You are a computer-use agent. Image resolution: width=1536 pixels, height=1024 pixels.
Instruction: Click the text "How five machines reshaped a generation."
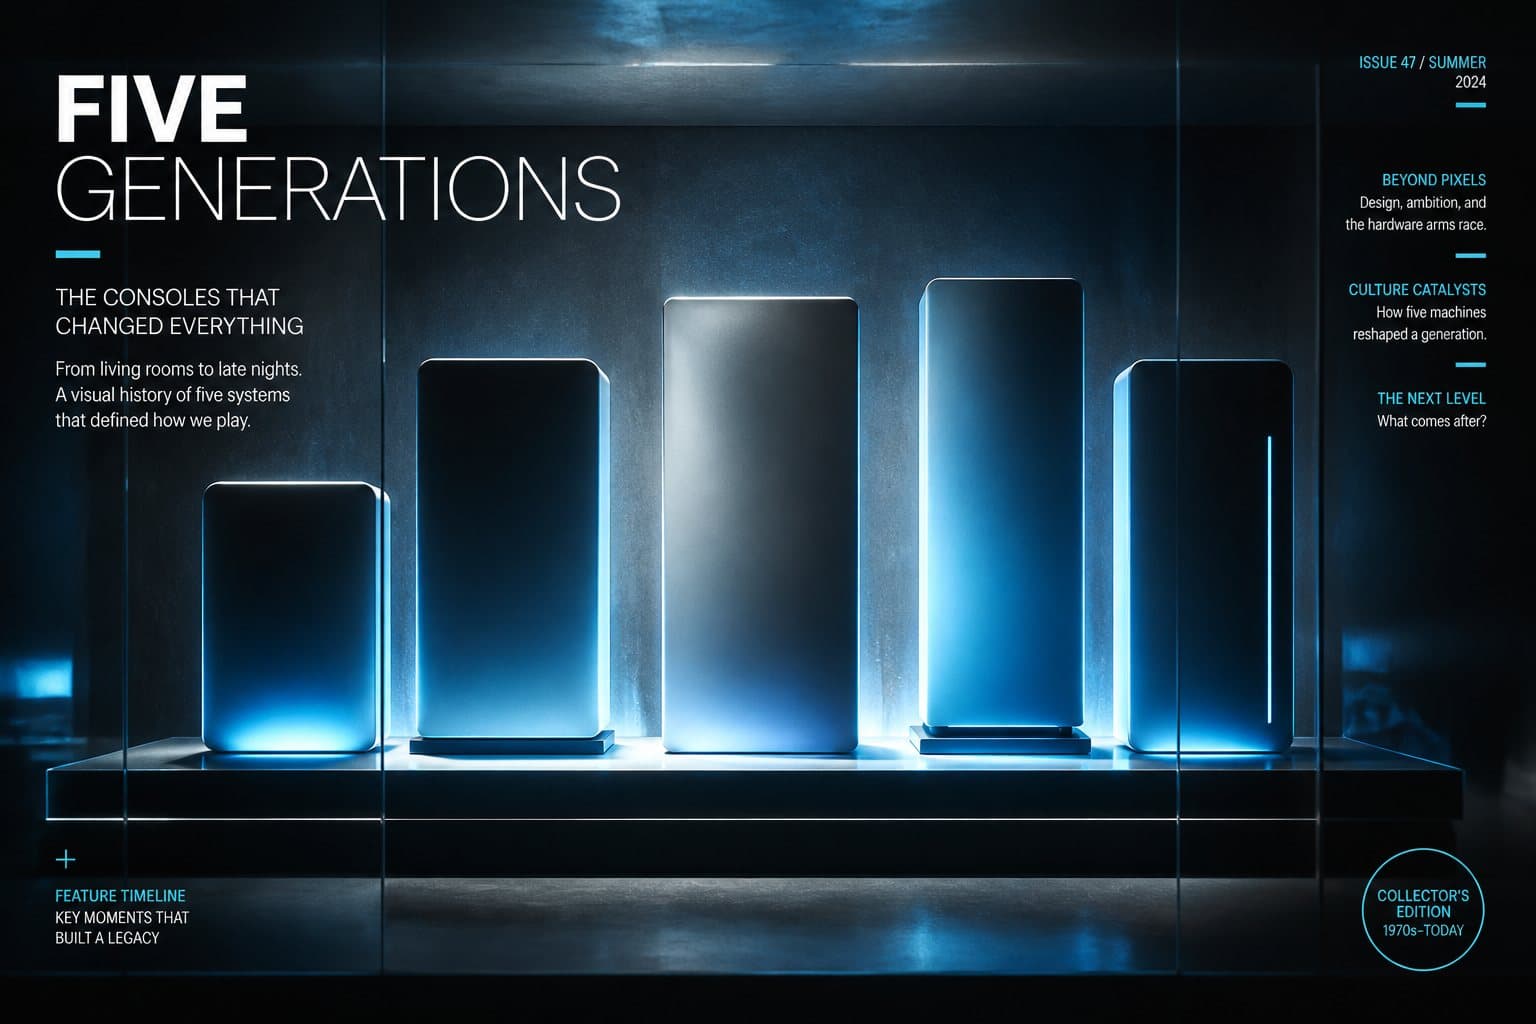[x=1419, y=323]
